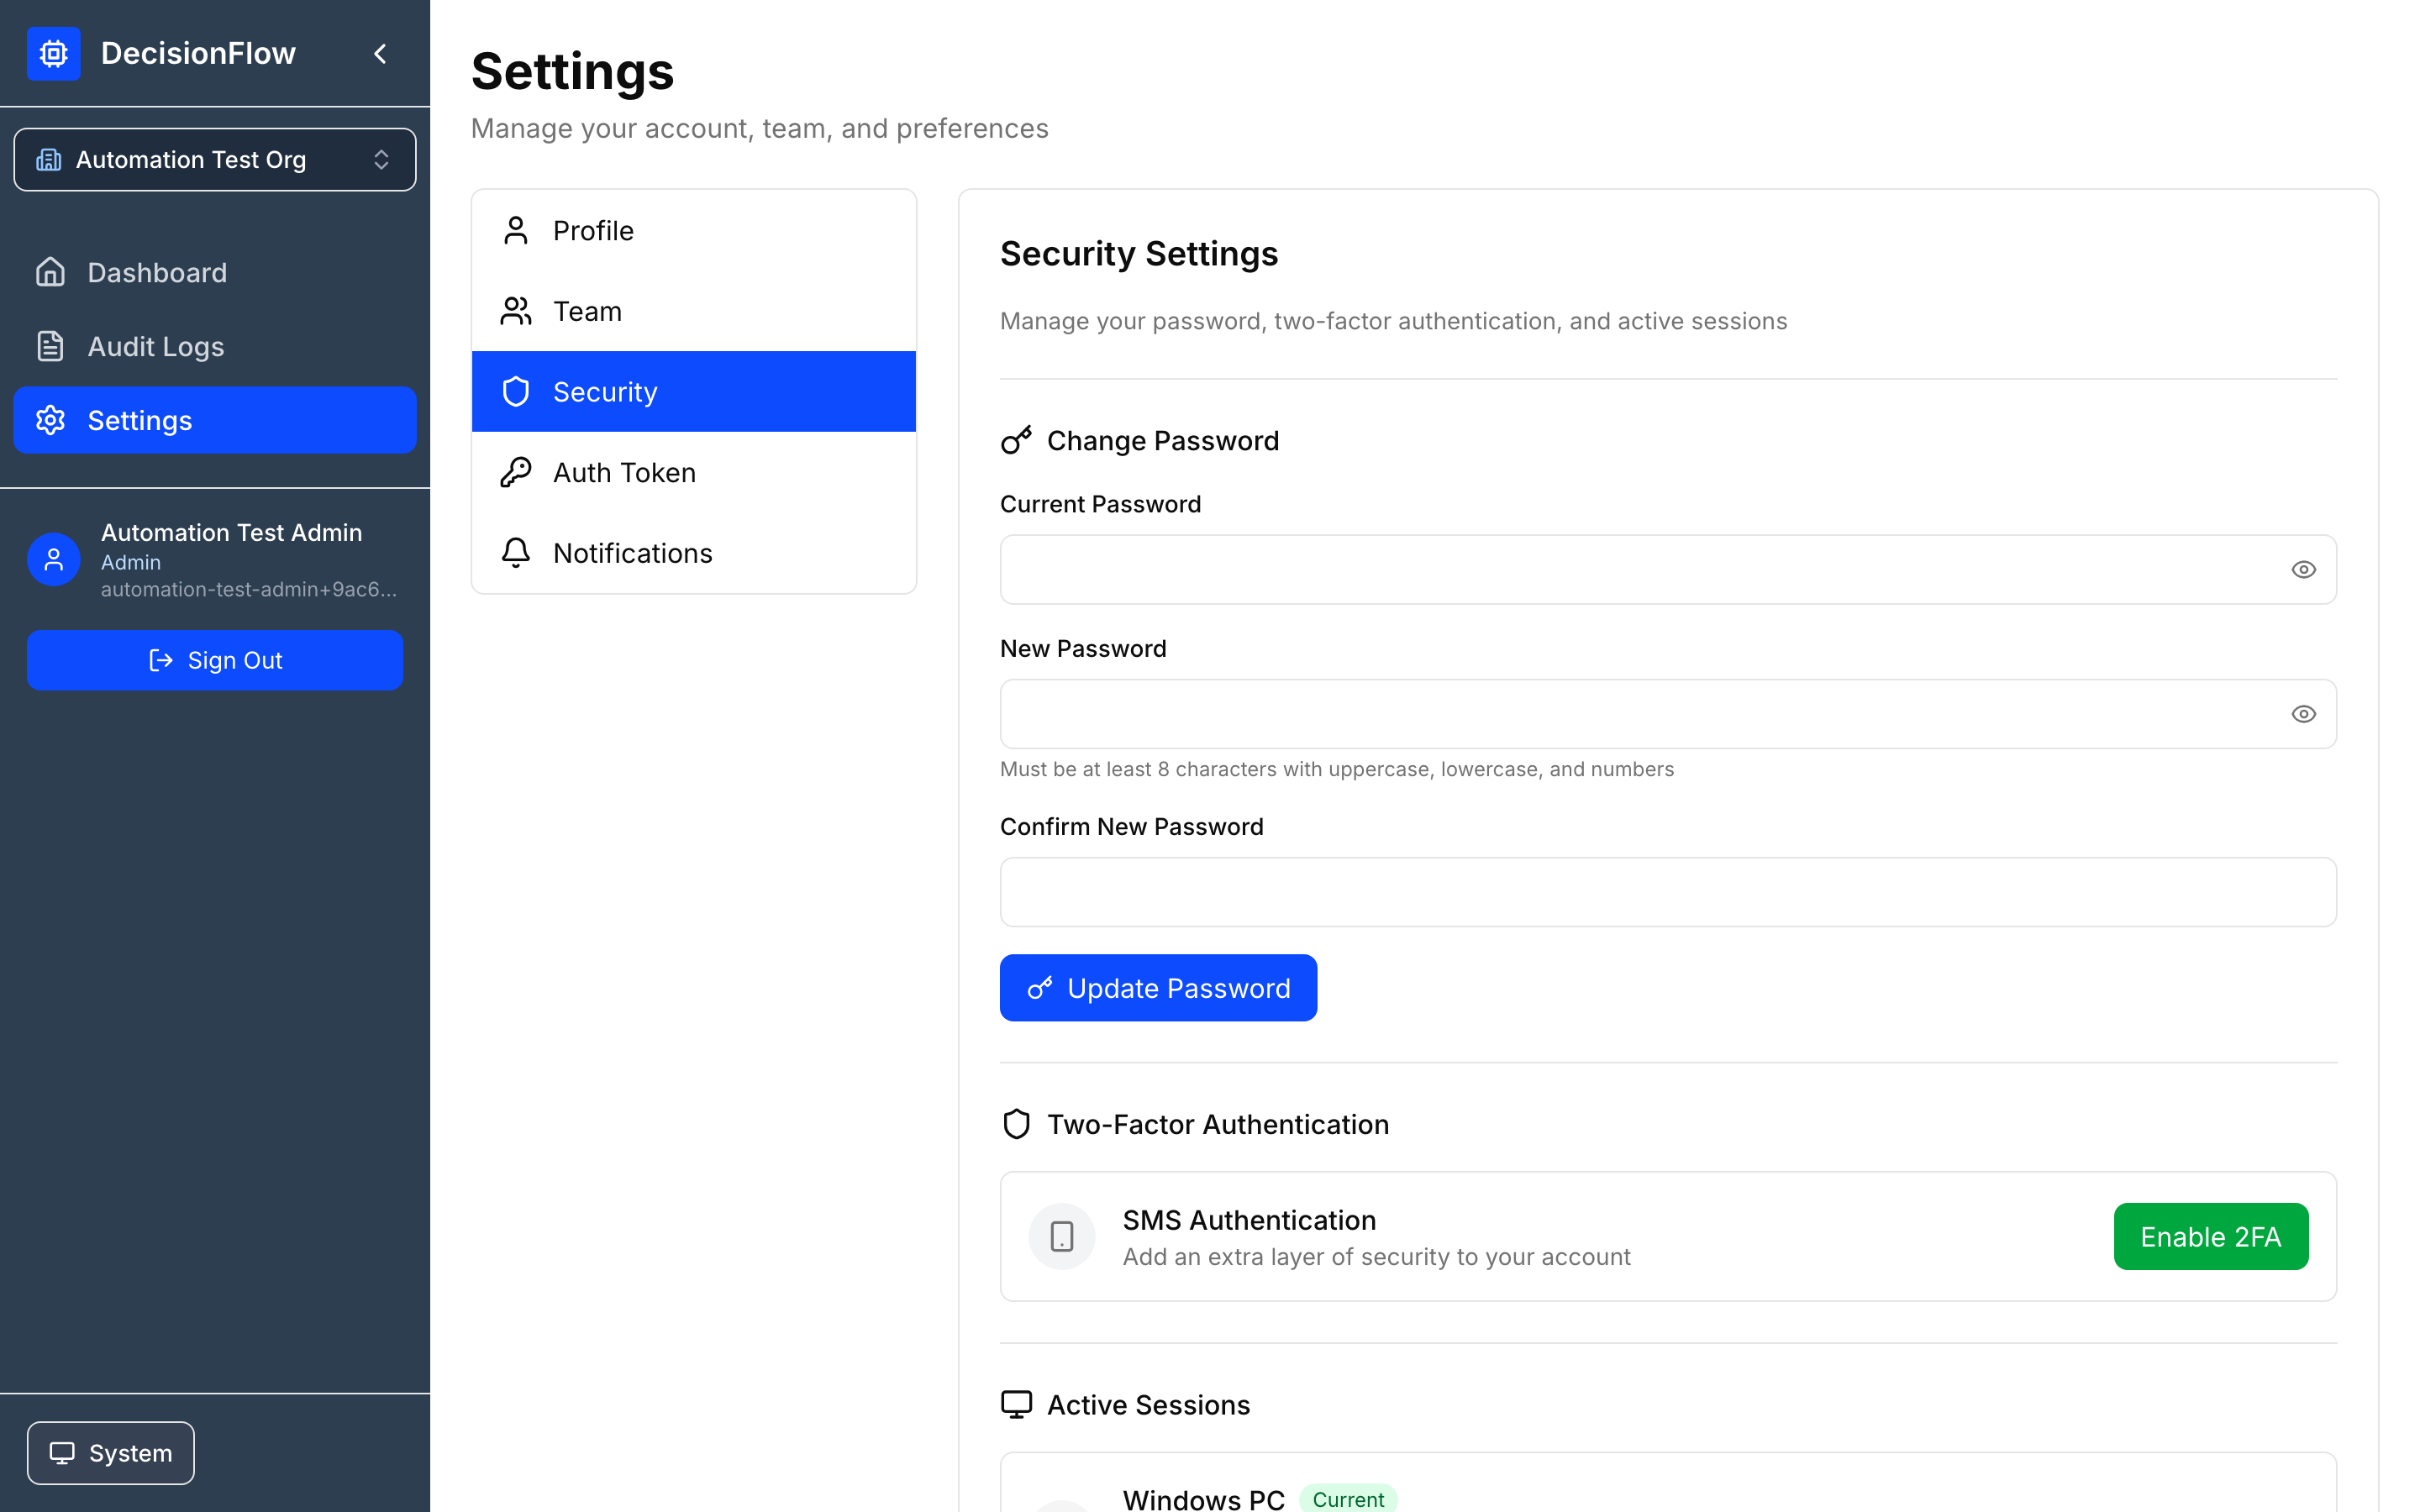This screenshot has height=1512, width=2420.
Task: Click the bell icon next to Notifications
Action: tap(516, 553)
